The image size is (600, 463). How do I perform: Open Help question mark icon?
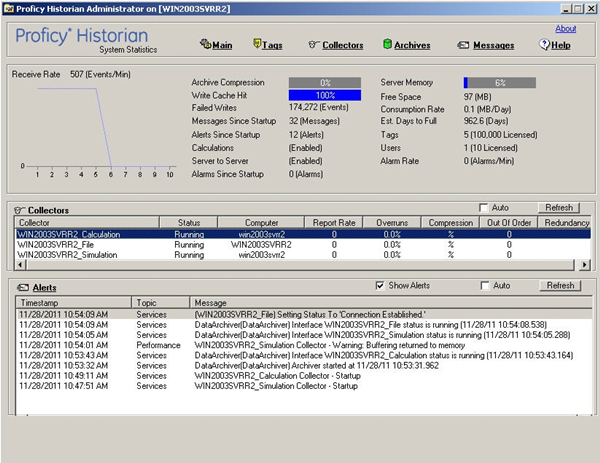point(544,45)
